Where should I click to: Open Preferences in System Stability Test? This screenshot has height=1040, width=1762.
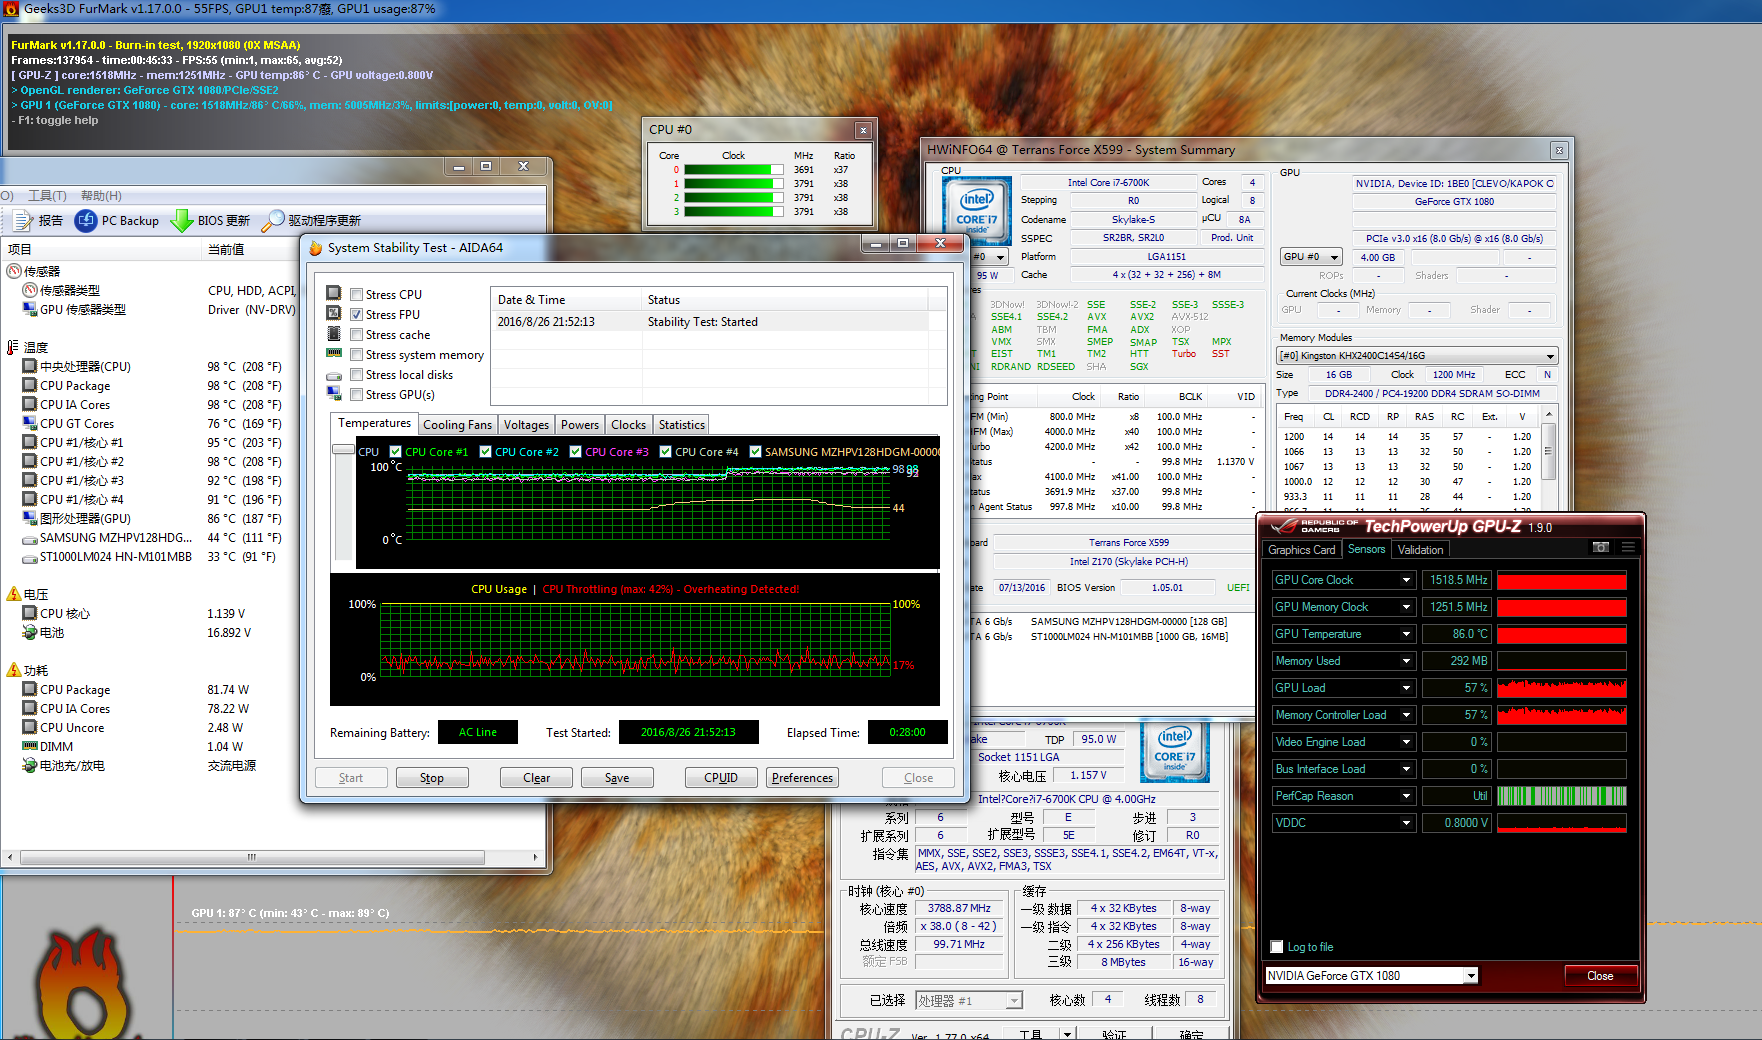802,778
